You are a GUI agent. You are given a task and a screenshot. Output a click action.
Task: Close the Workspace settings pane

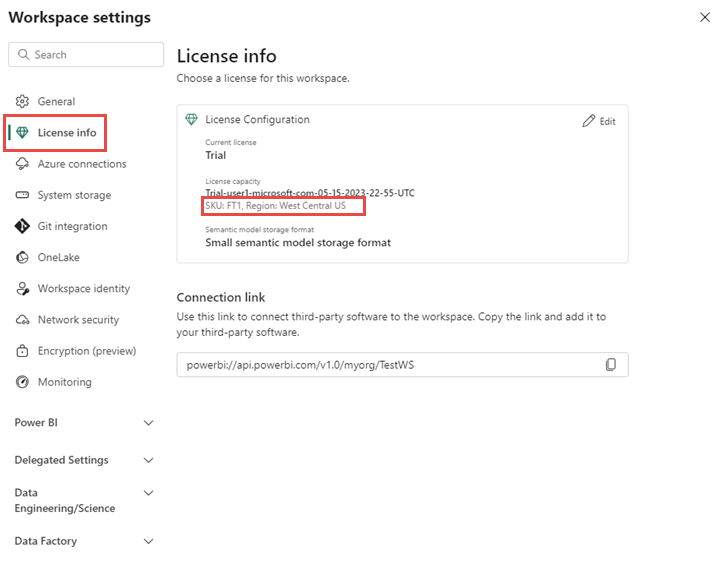(704, 17)
